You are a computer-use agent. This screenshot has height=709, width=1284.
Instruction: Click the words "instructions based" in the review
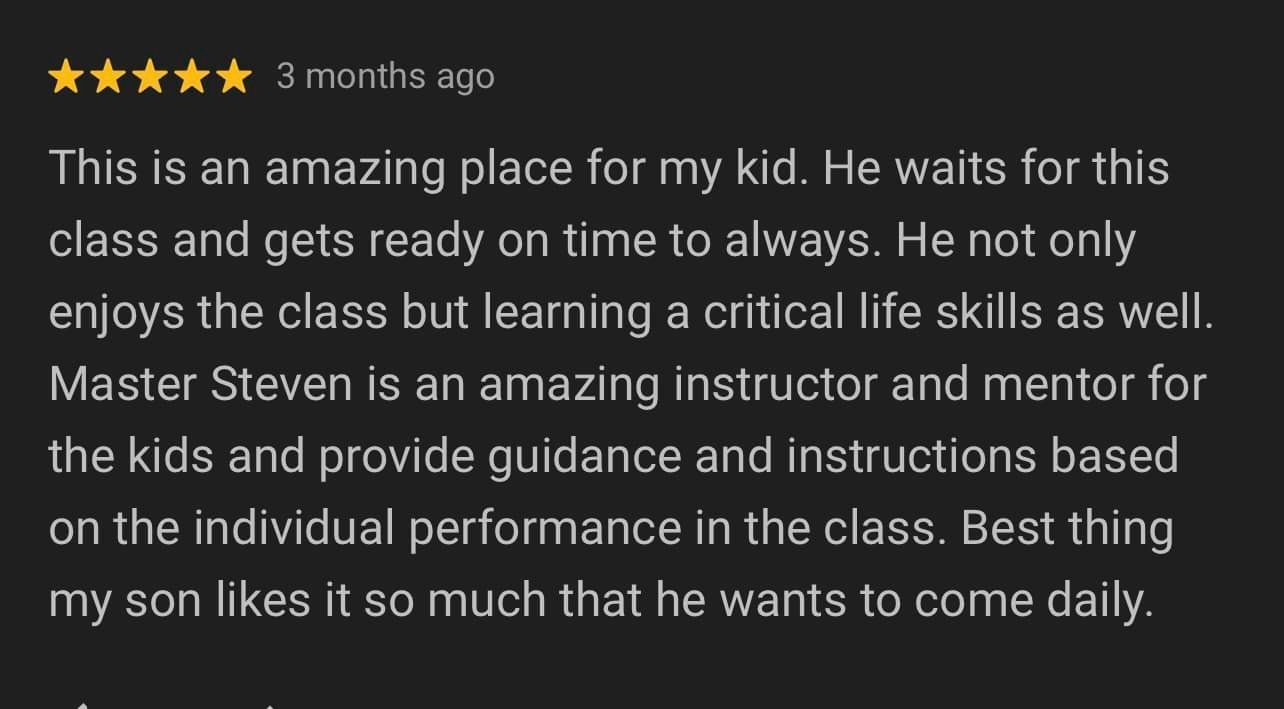pos(982,457)
